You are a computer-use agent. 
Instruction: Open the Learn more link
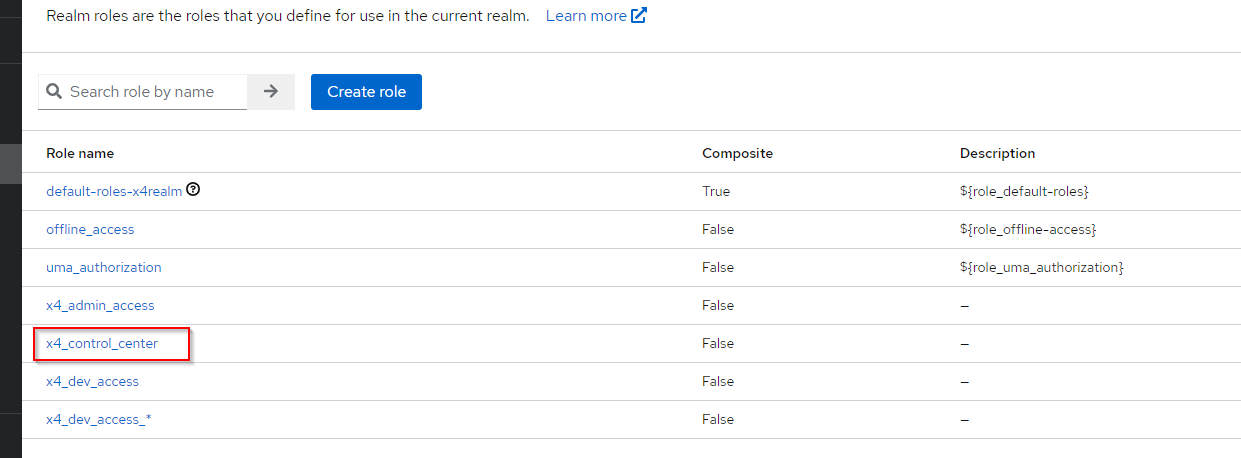coord(586,16)
